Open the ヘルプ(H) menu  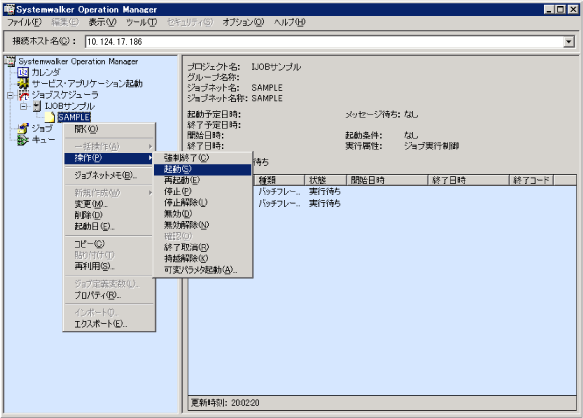pyautogui.click(x=290, y=22)
